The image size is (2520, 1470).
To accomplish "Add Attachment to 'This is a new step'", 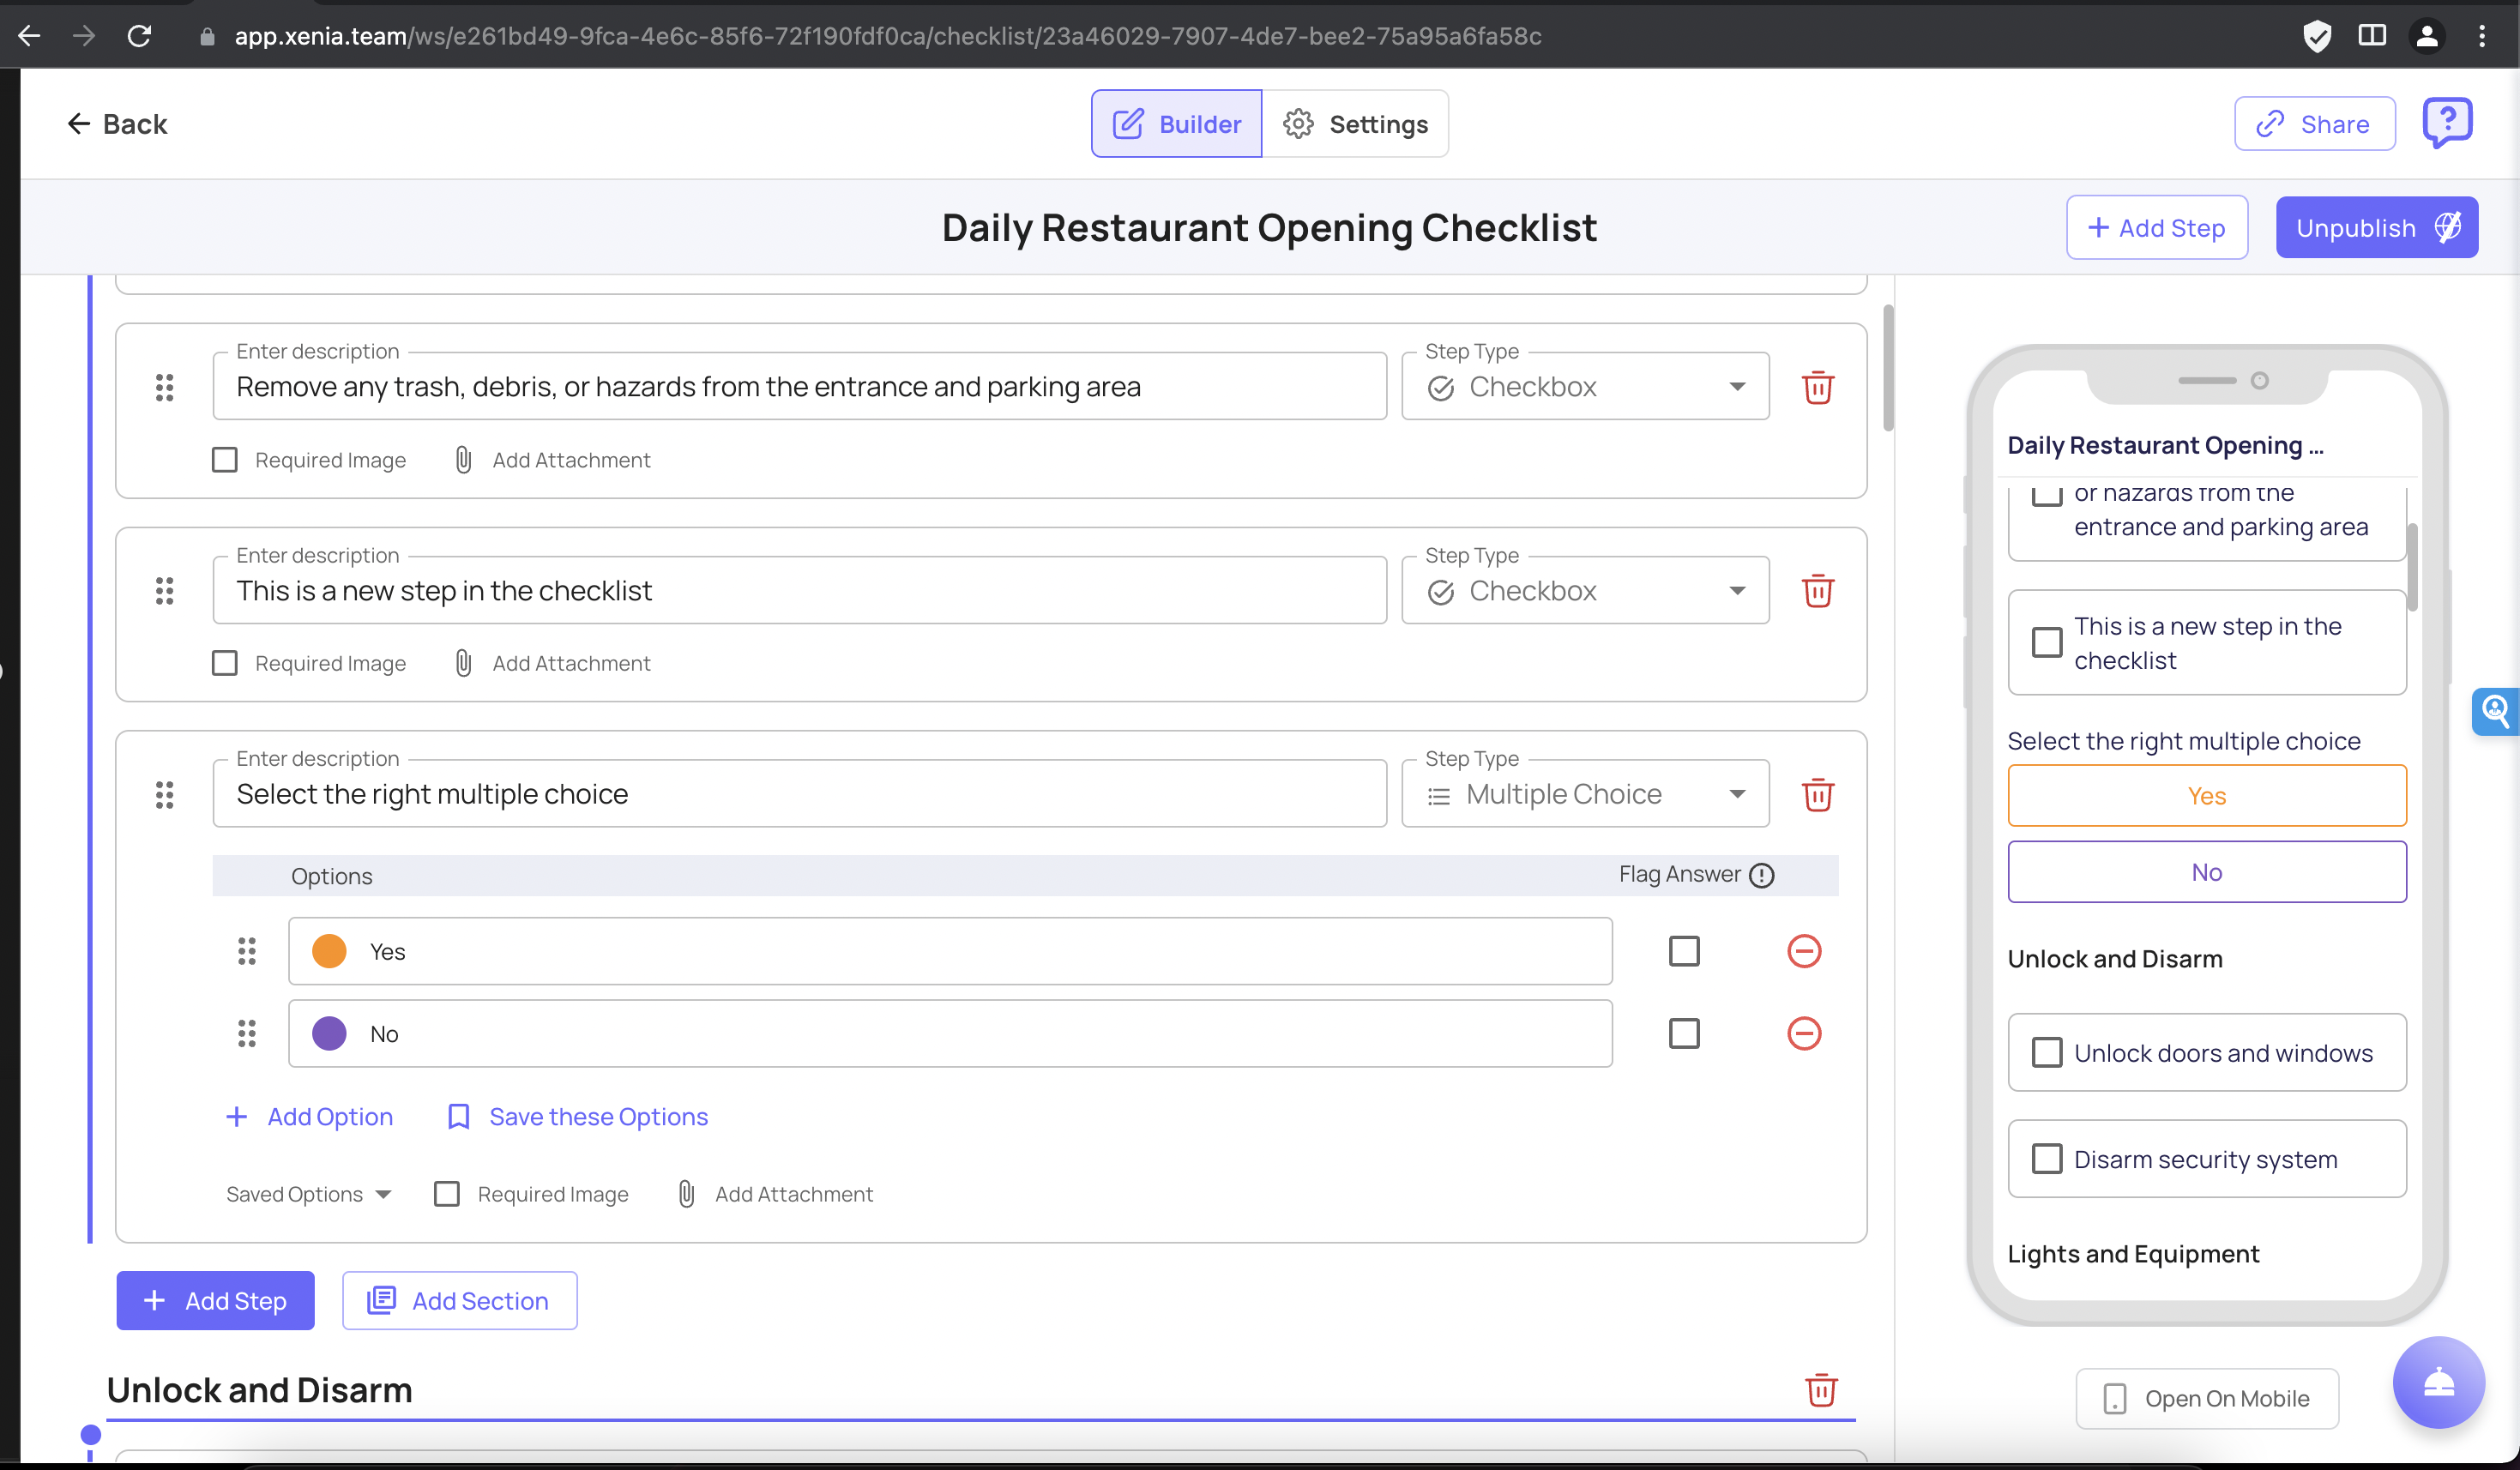I will point(552,663).
